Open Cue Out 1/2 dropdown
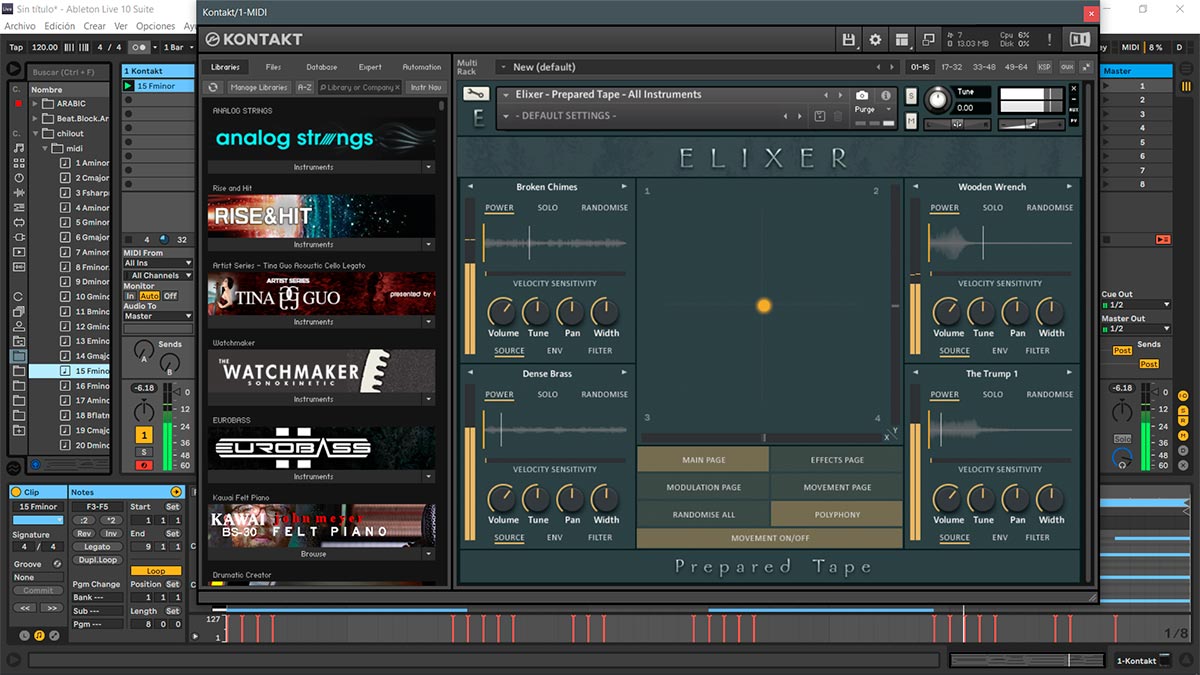This screenshot has height=675, width=1200. click(x=1135, y=305)
